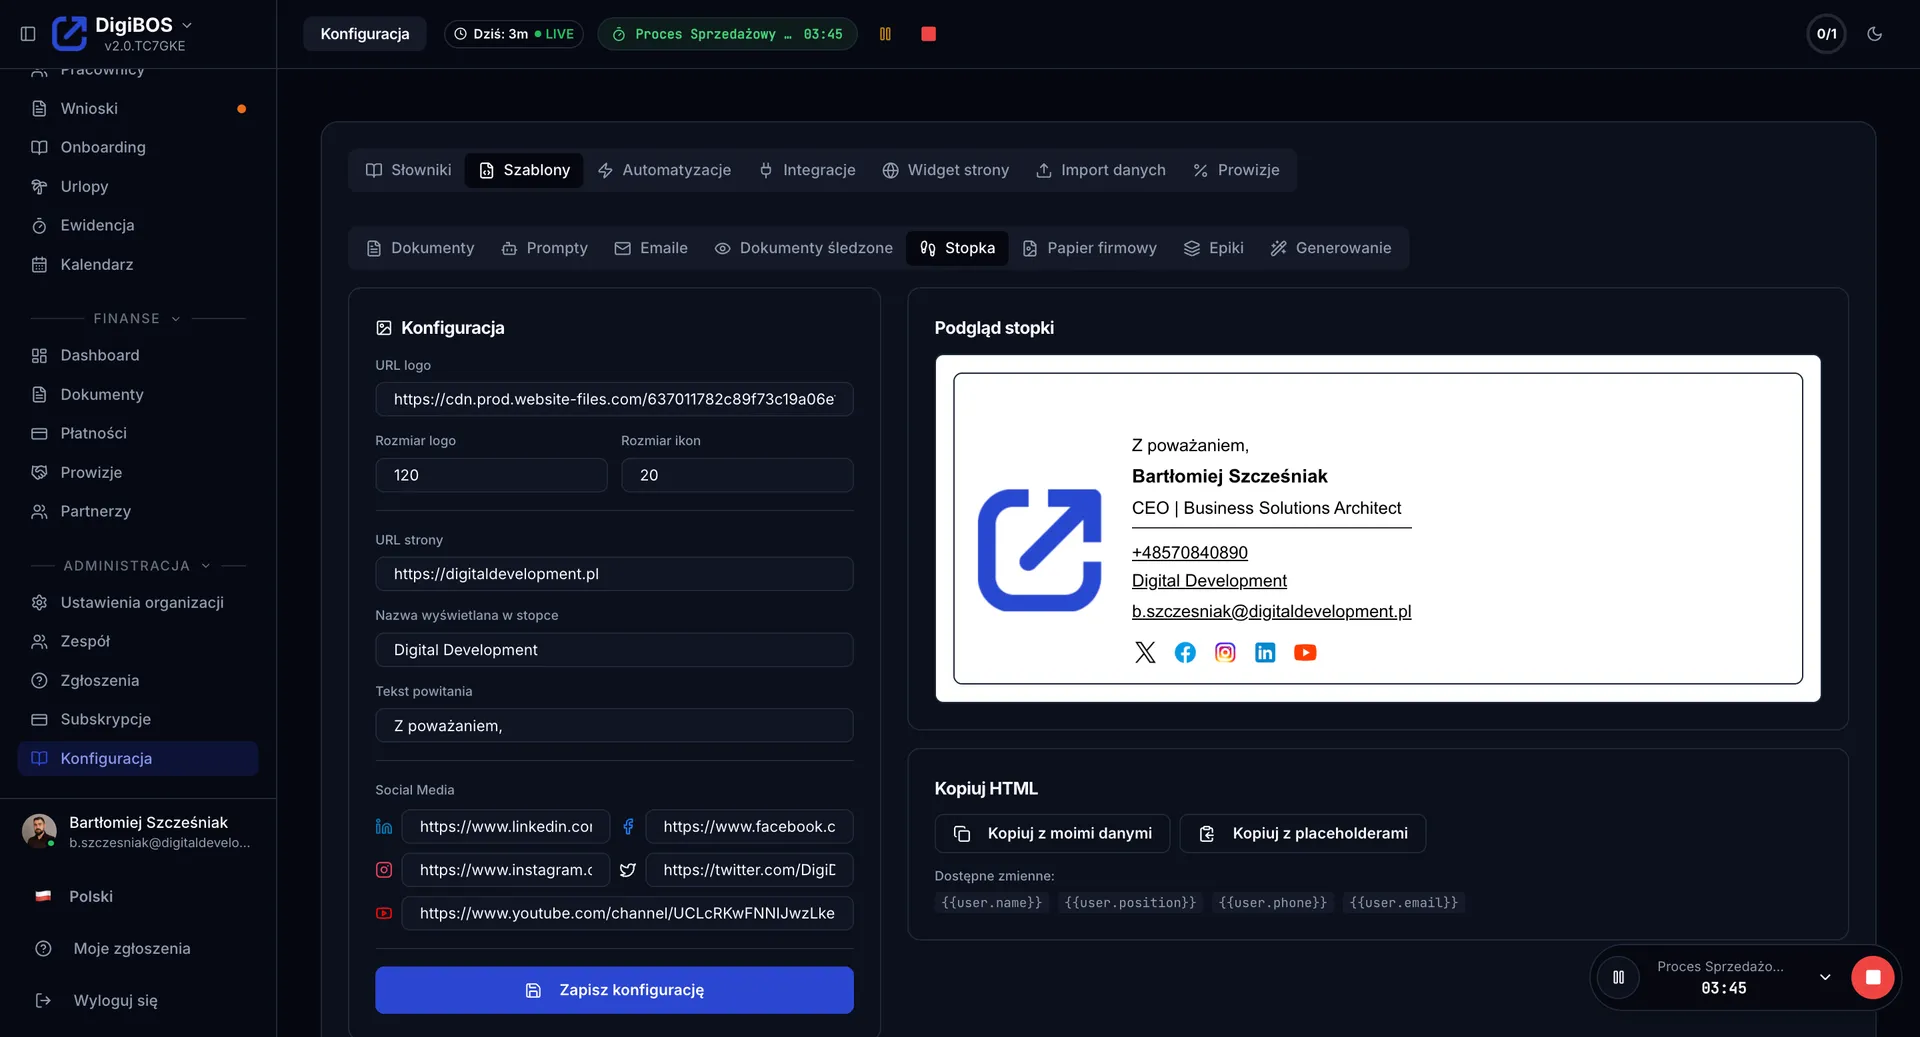This screenshot has width=1920, height=1037.
Task: Open Kalendarz in the sidebar
Action: click(x=138, y=264)
